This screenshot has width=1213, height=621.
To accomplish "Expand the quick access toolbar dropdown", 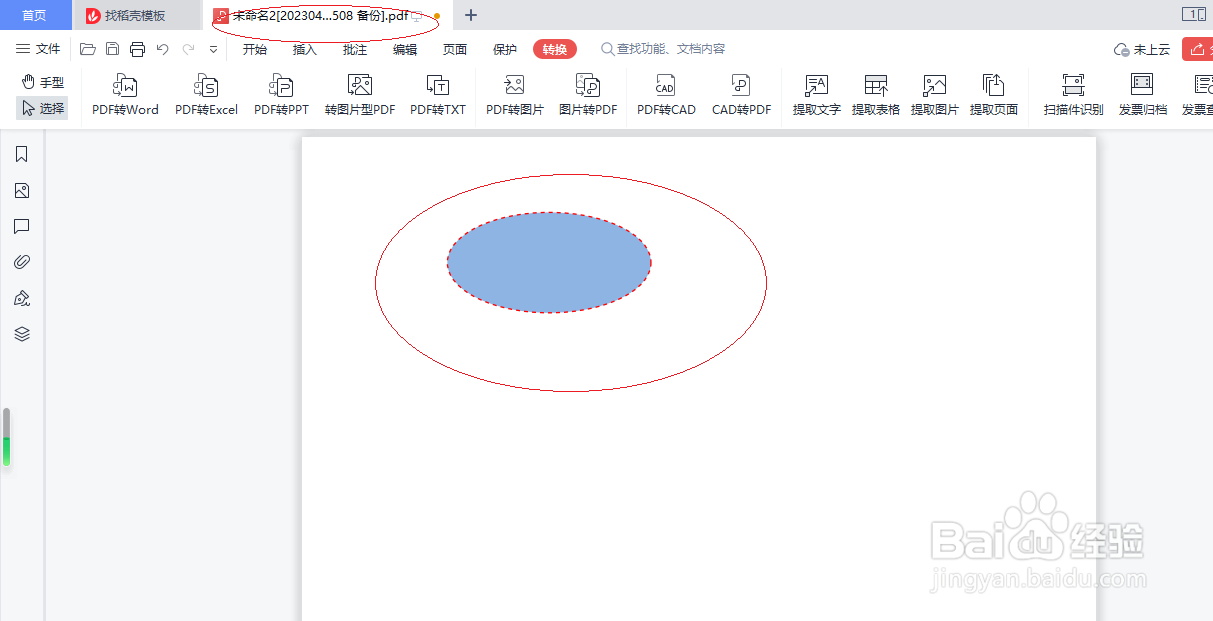I will tap(213, 49).
